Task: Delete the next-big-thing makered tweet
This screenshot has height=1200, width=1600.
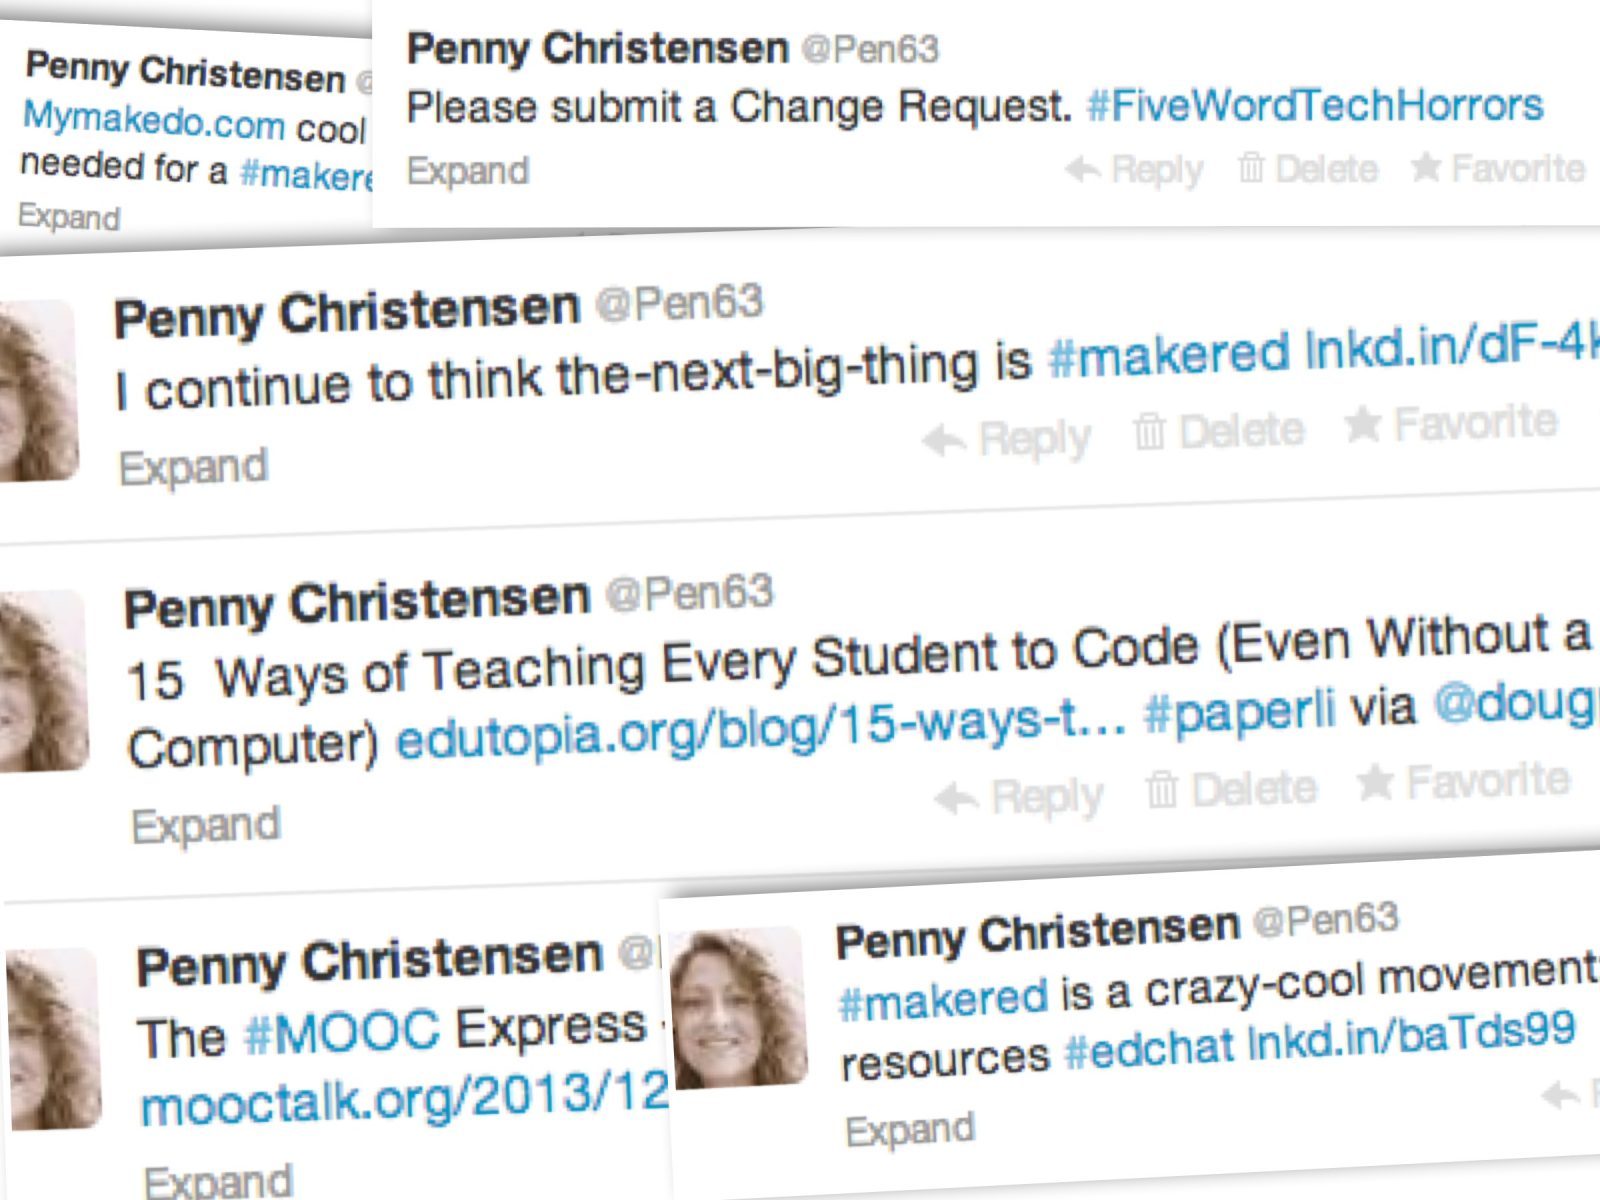Action: (1219, 431)
